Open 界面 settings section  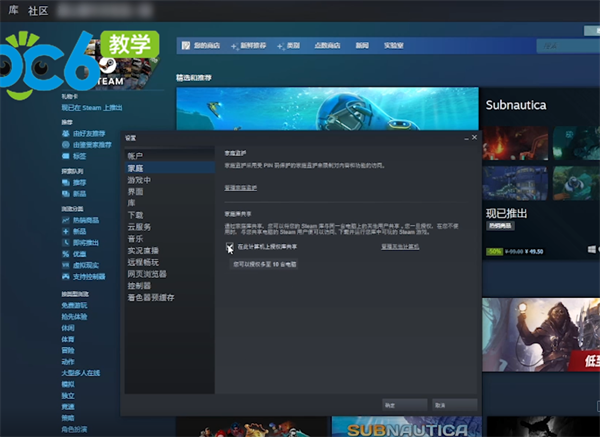135,191
